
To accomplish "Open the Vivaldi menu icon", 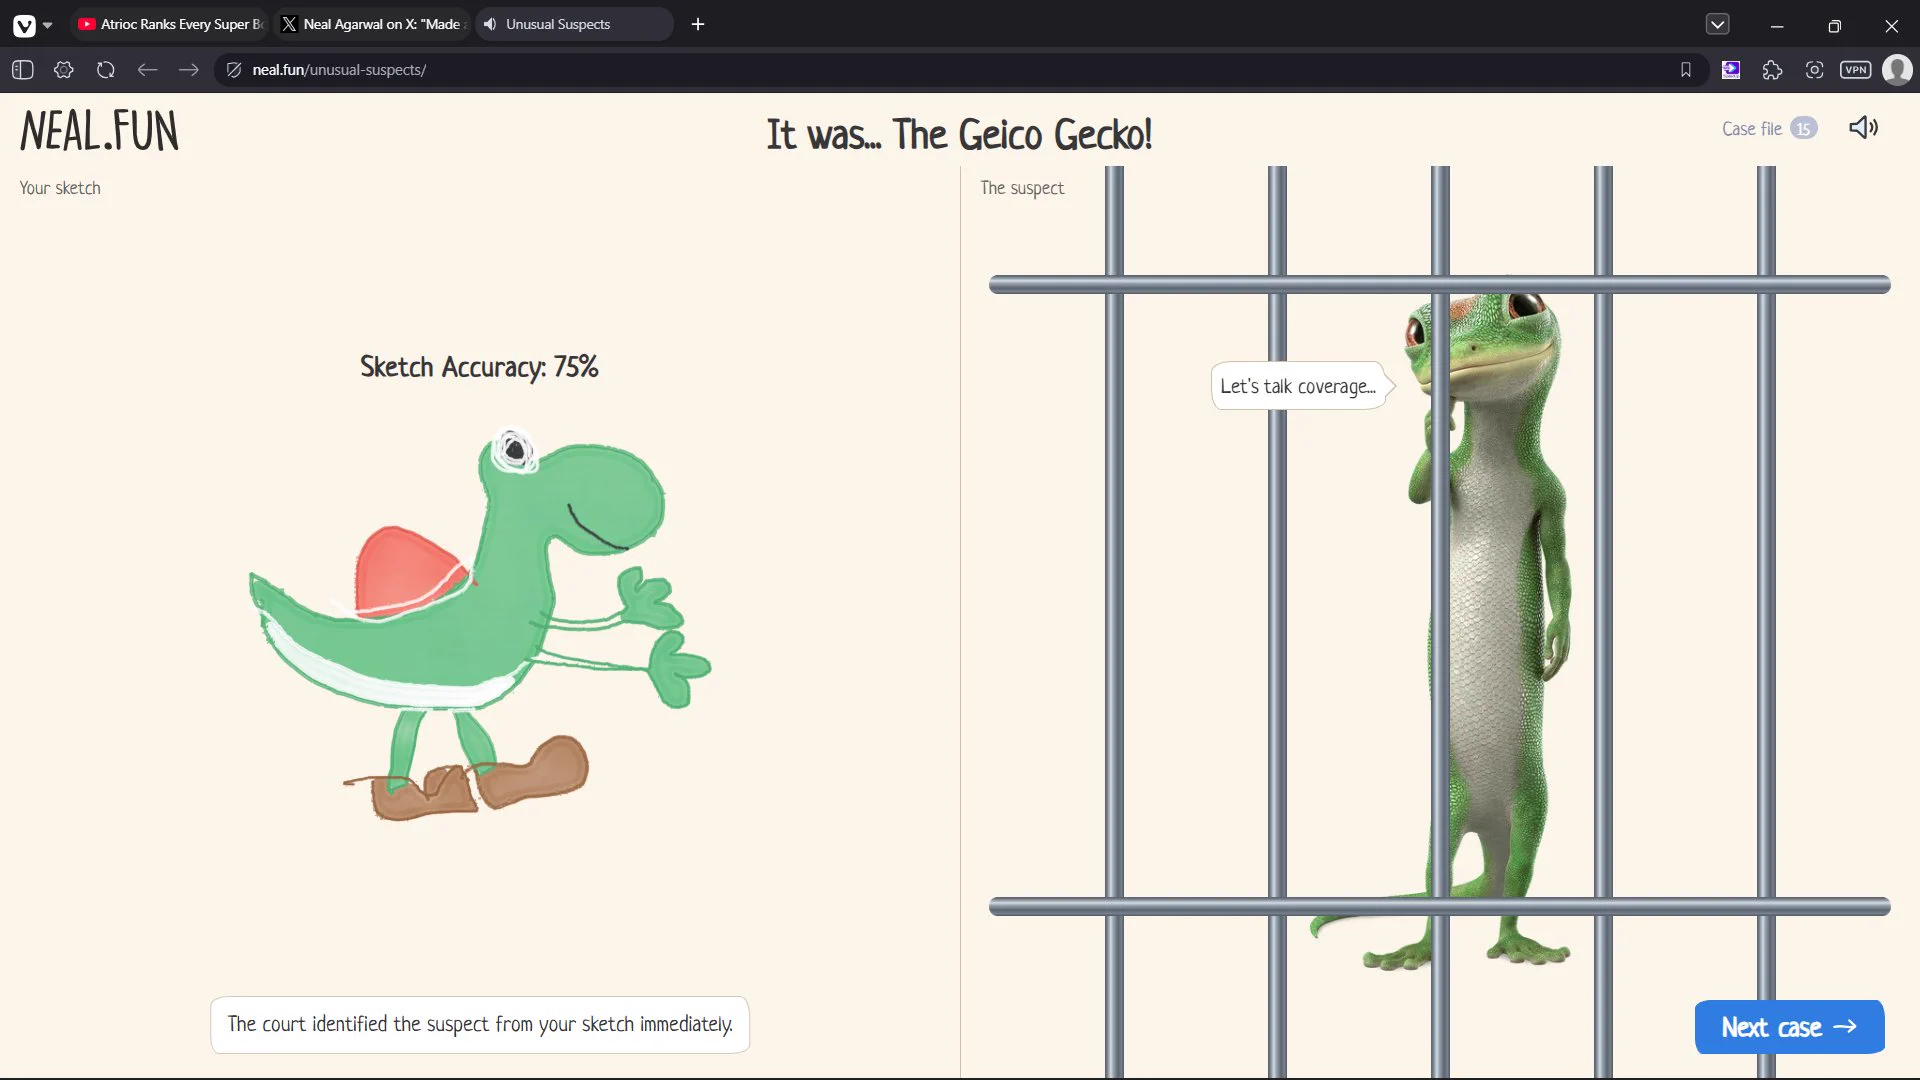I will pyautogui.click(x=24, y=25).
